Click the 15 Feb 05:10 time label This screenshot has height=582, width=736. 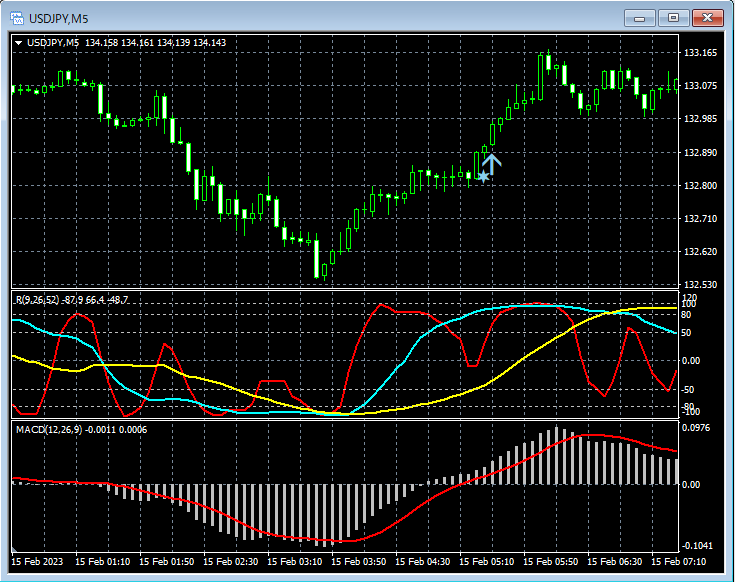point(486,561)
